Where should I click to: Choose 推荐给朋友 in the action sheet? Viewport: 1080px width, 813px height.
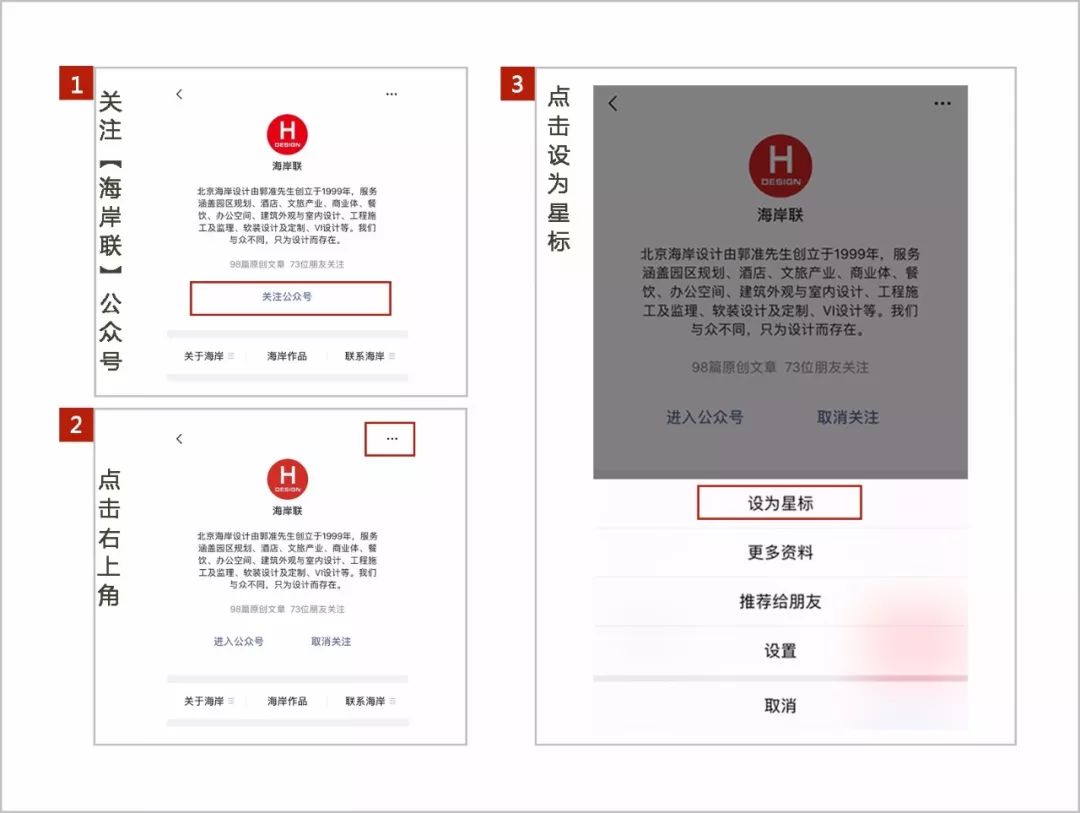point(780,602)
